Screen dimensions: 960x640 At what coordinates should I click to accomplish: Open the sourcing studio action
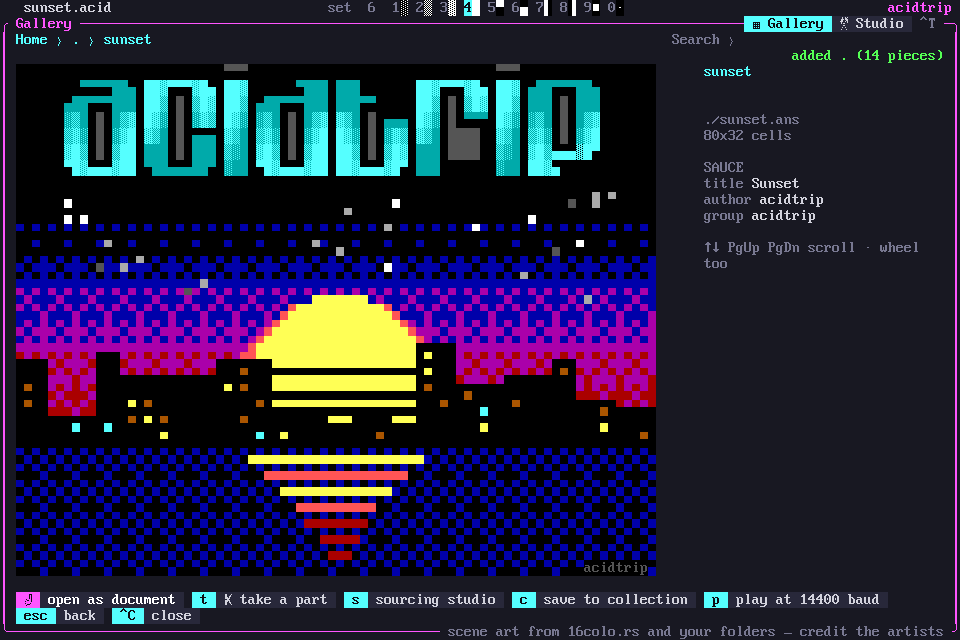[x=424, y=600]
